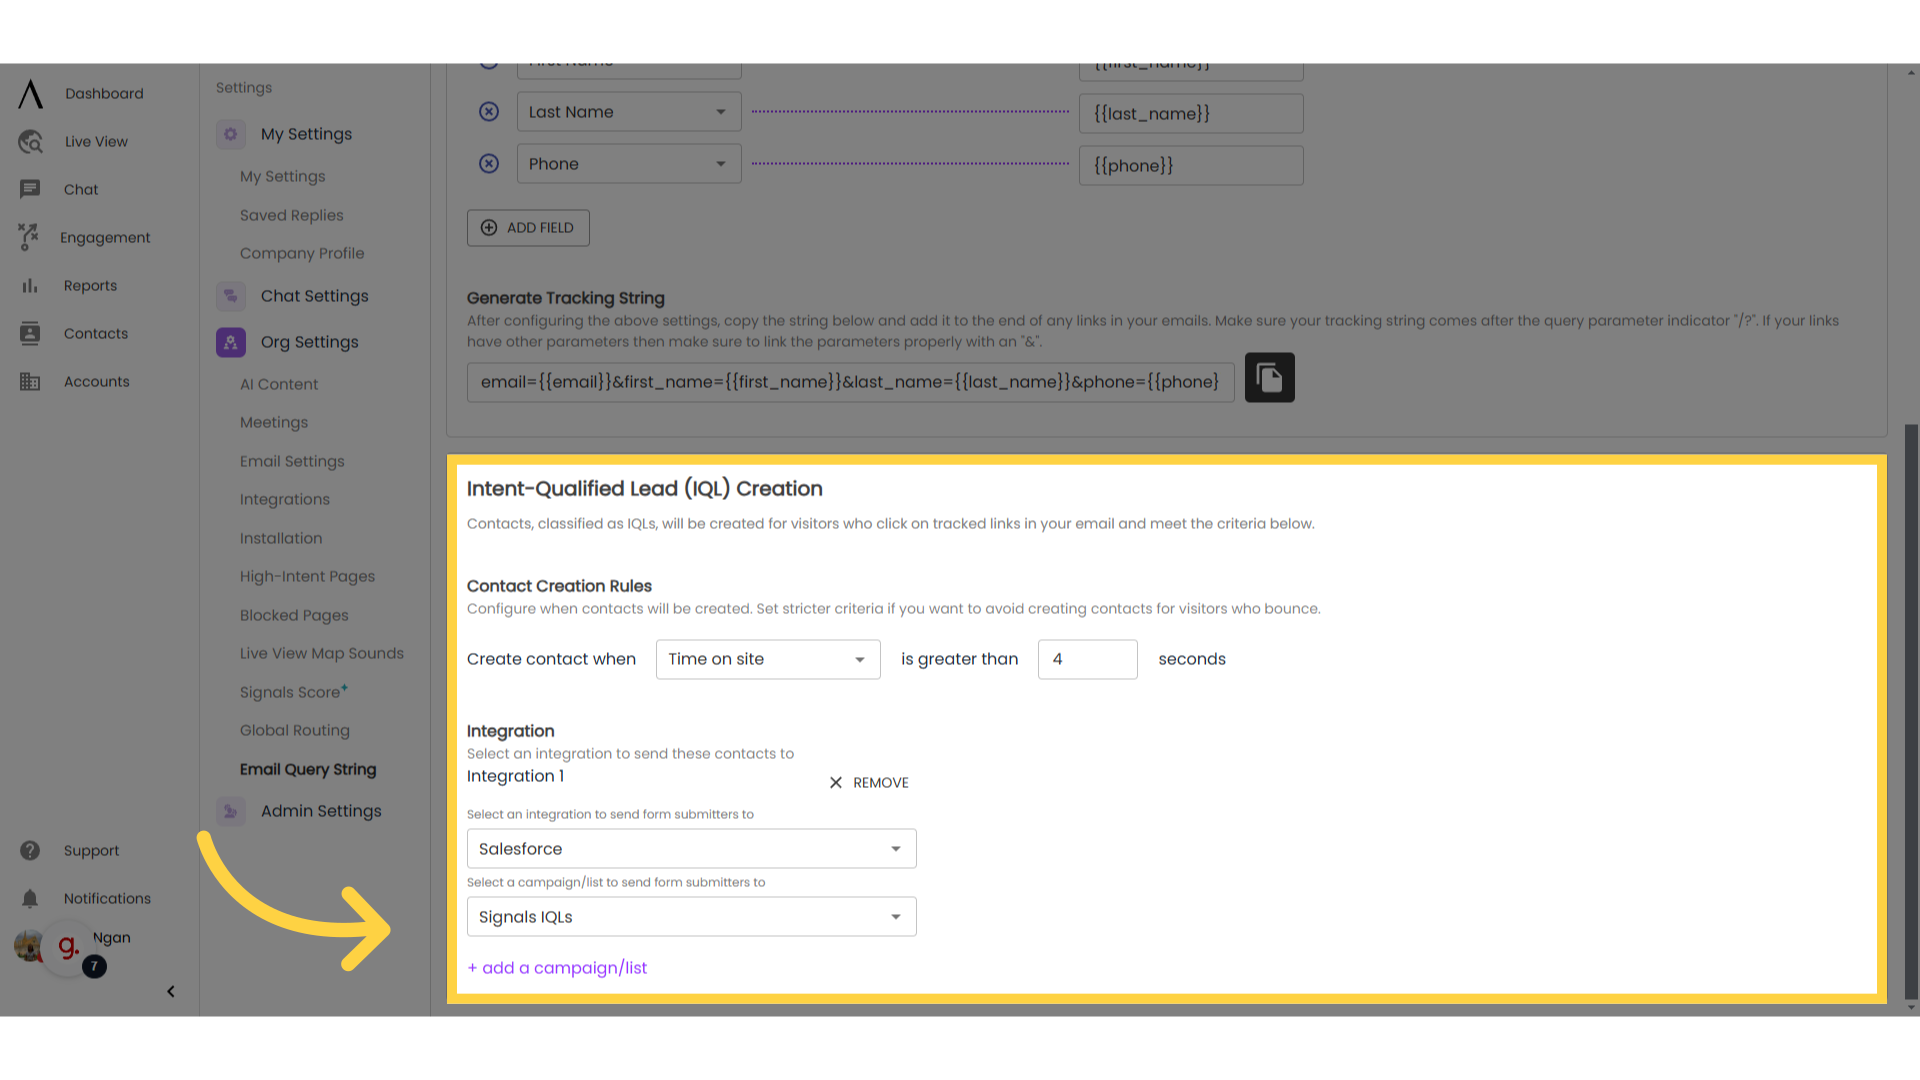
Task: Select the Org Settings menu section
Action: [x=309, y=342]
